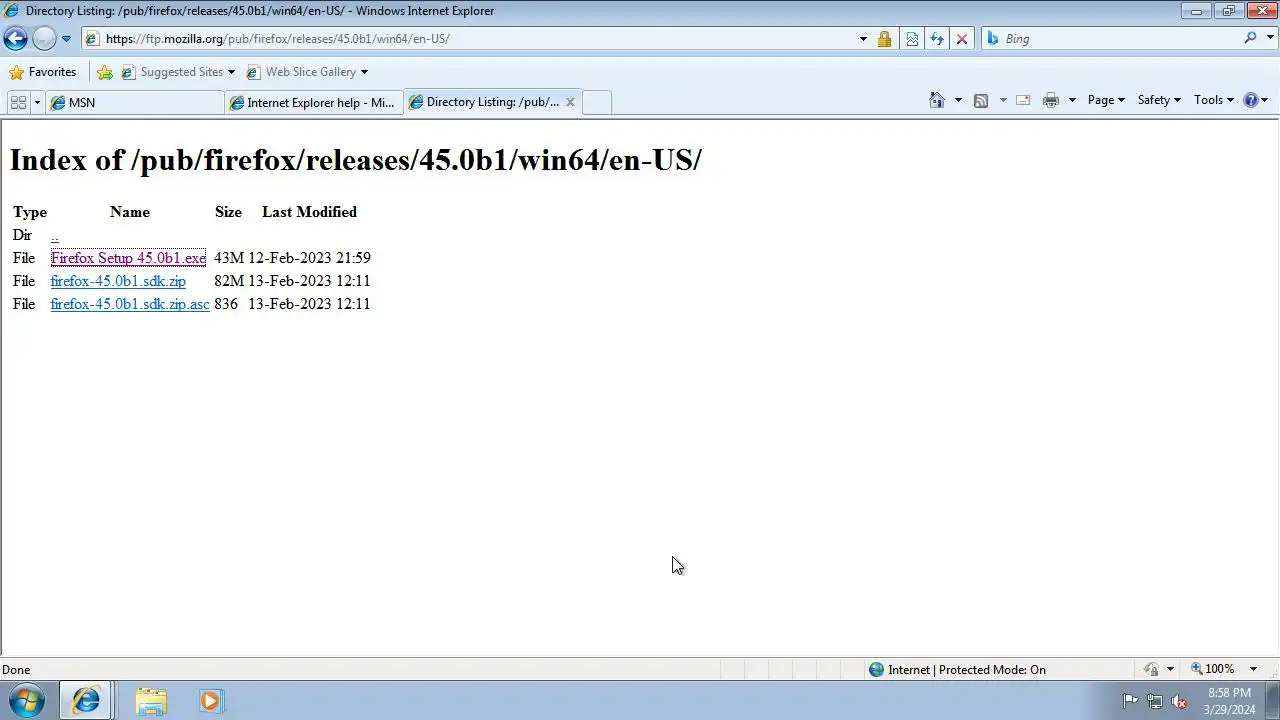
Task: Open firefox-45.0b1.sdk.zip link
Action: point(118,281)
